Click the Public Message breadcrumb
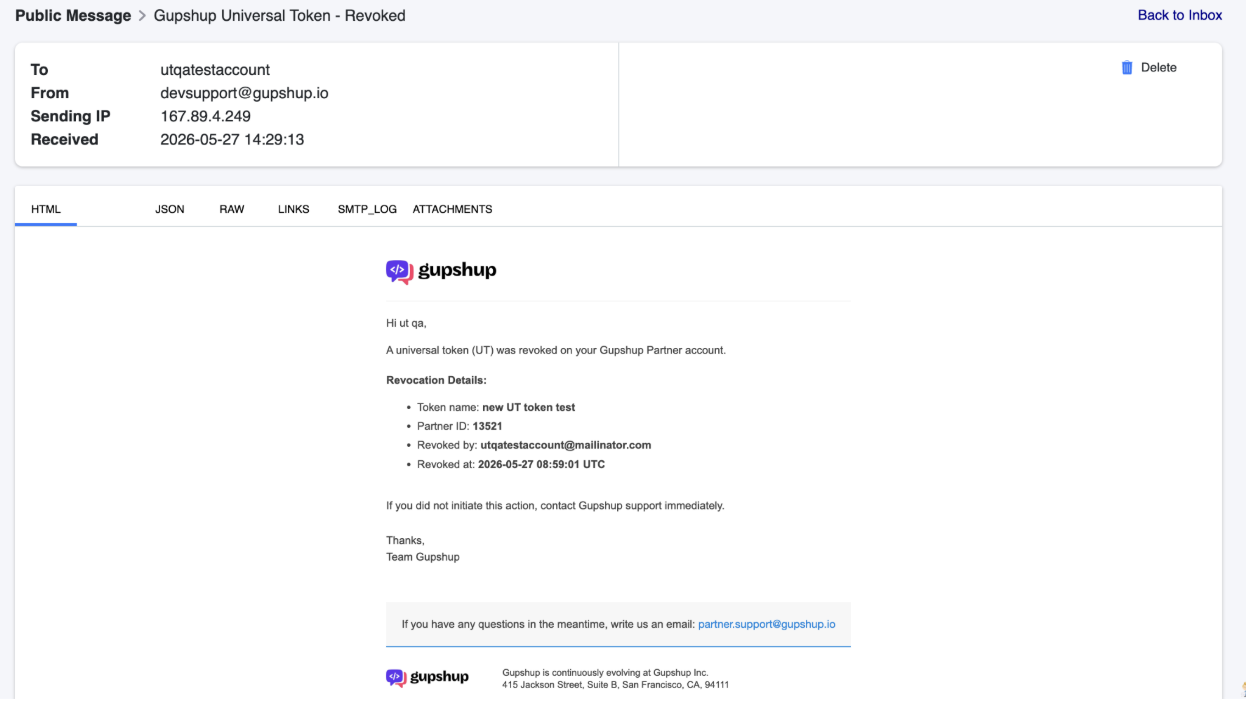This screenshot has width=1246, height=708. pyautogui.click(x=73, y=16)
